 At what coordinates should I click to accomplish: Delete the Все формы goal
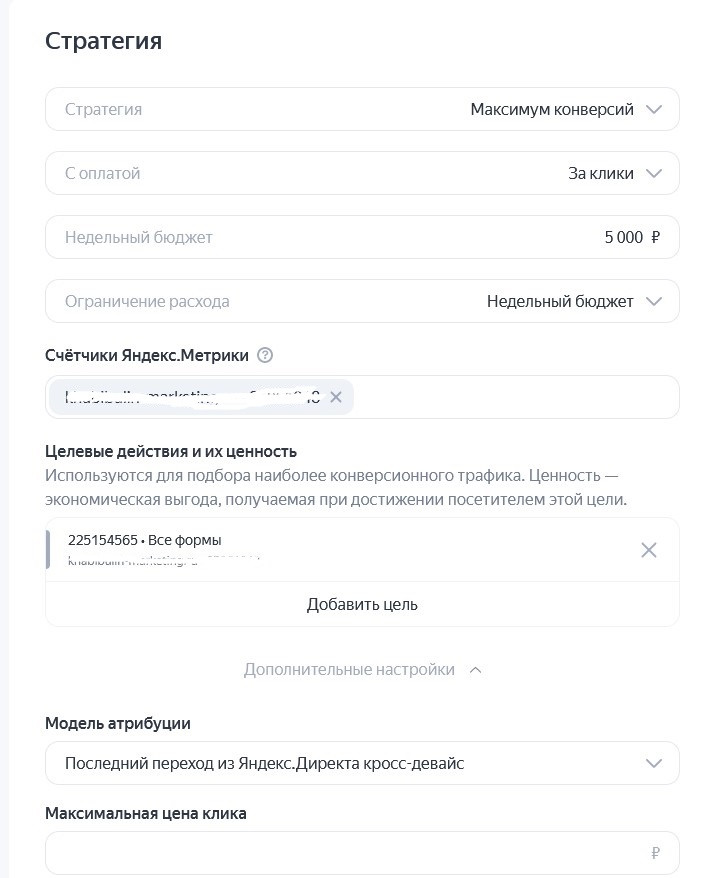tap(648, 550)
